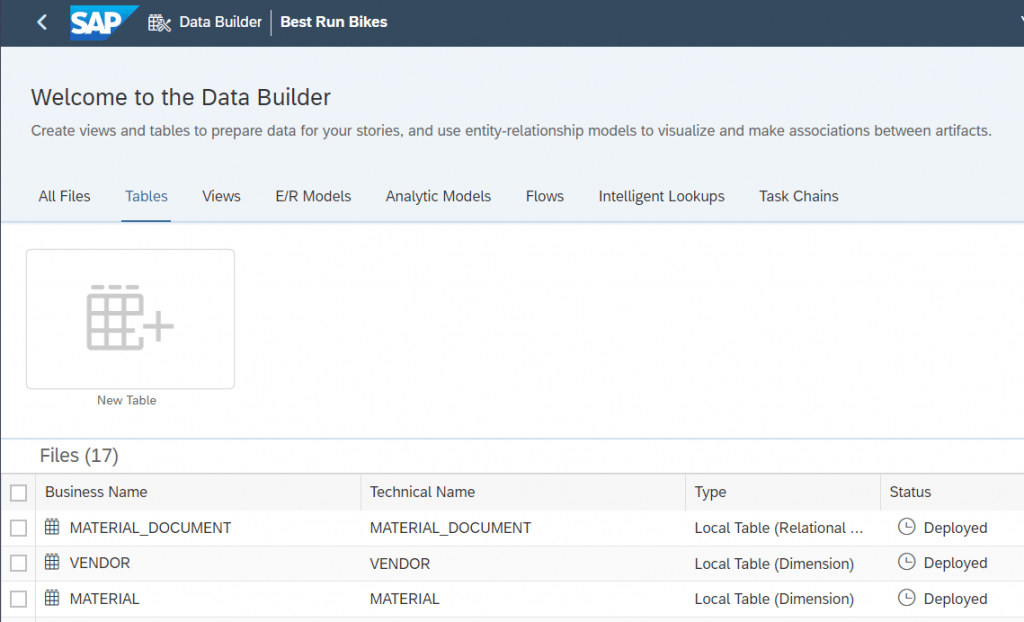Switch to the Views tab
This screenshot has height=622, width=1024.
[221, 196]
